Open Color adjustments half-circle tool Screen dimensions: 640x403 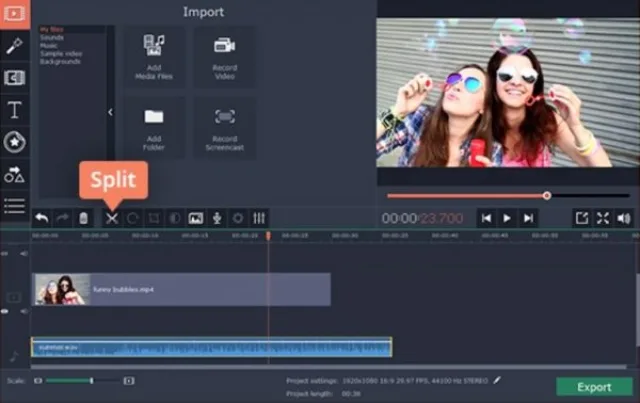175,218
